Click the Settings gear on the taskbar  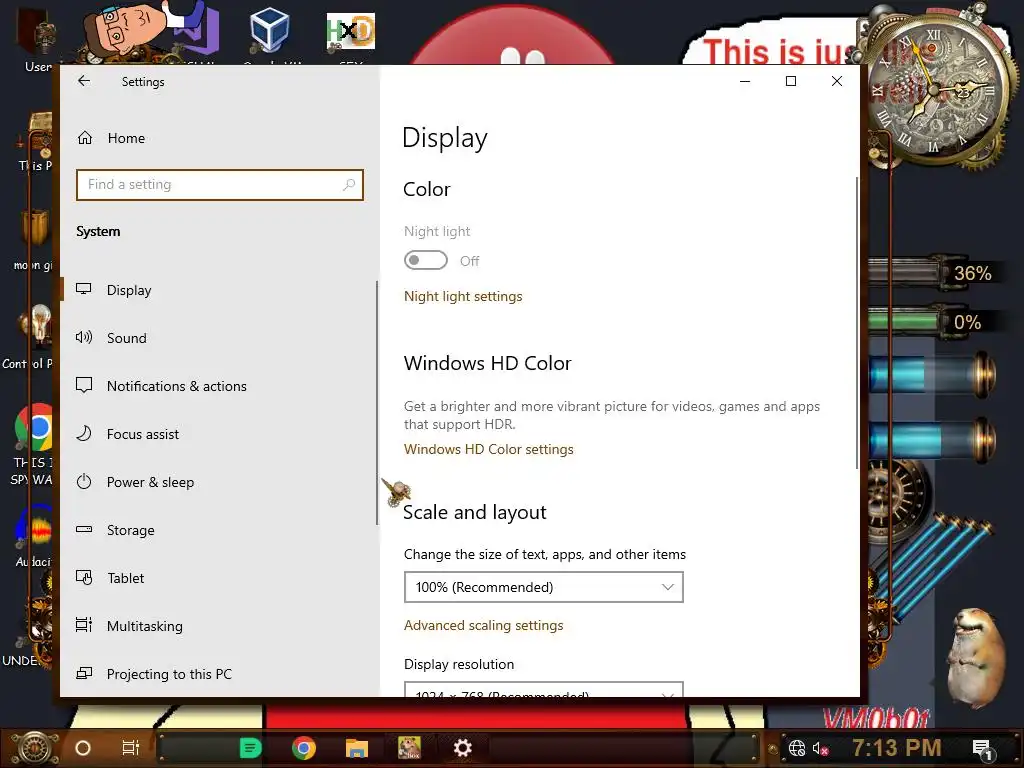tap(462, 748)
